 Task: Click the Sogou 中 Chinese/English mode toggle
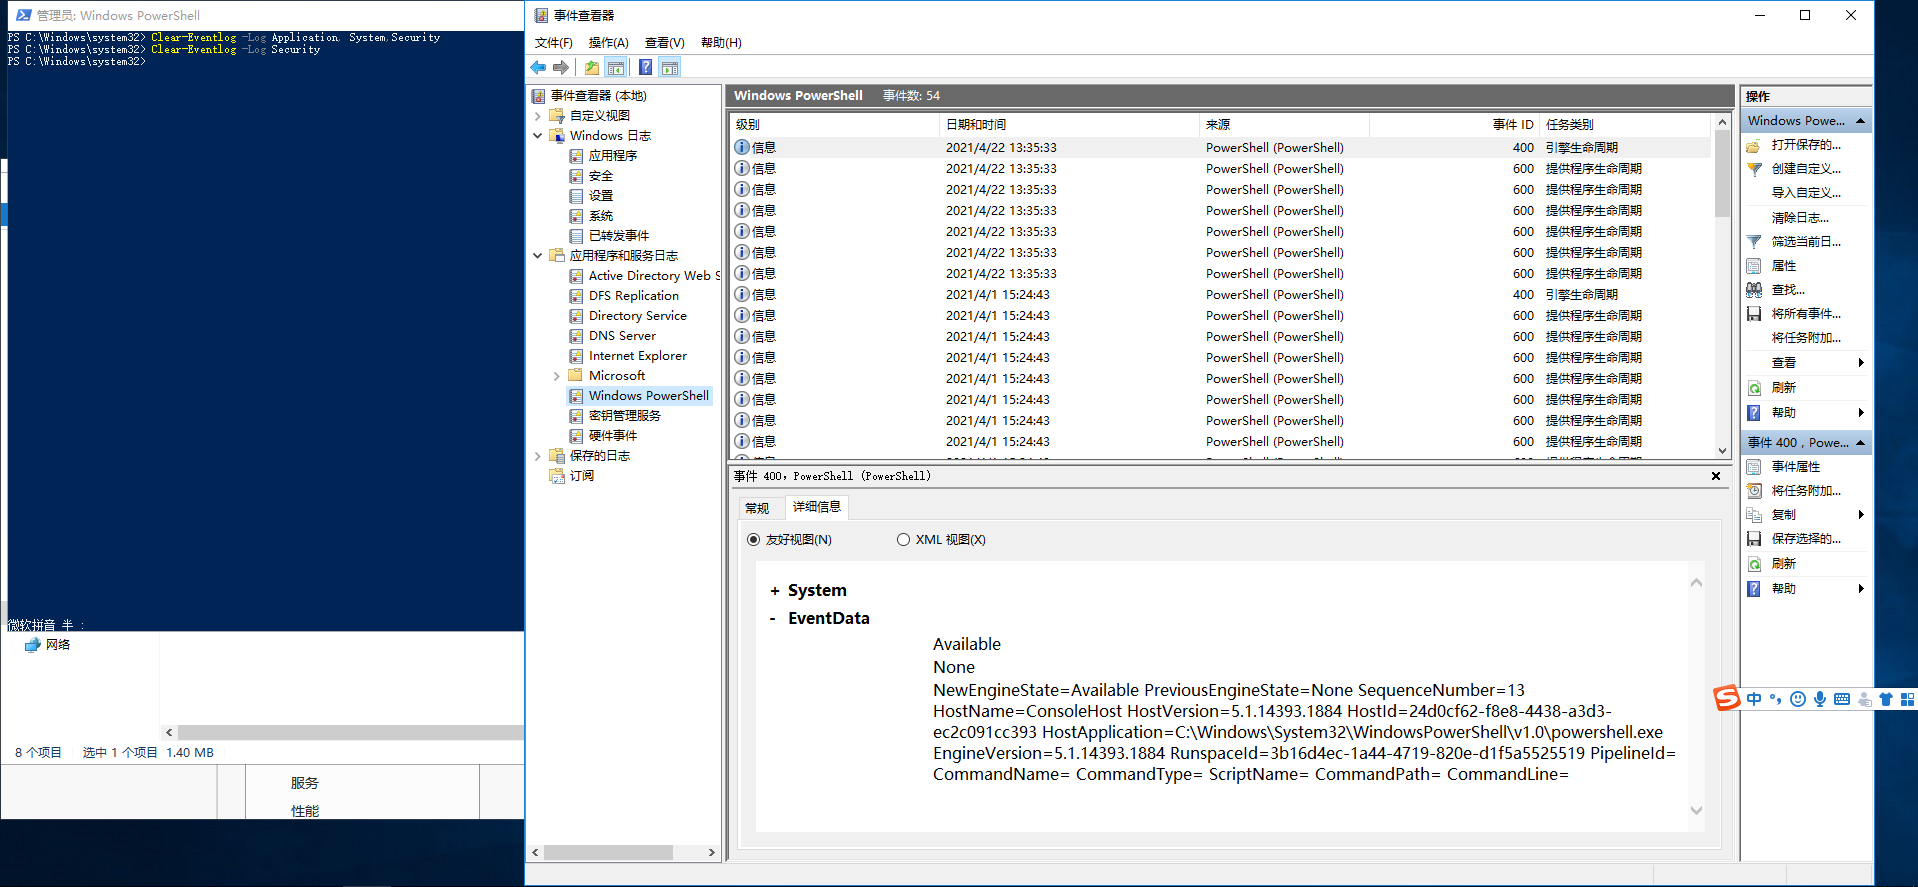1754,699
